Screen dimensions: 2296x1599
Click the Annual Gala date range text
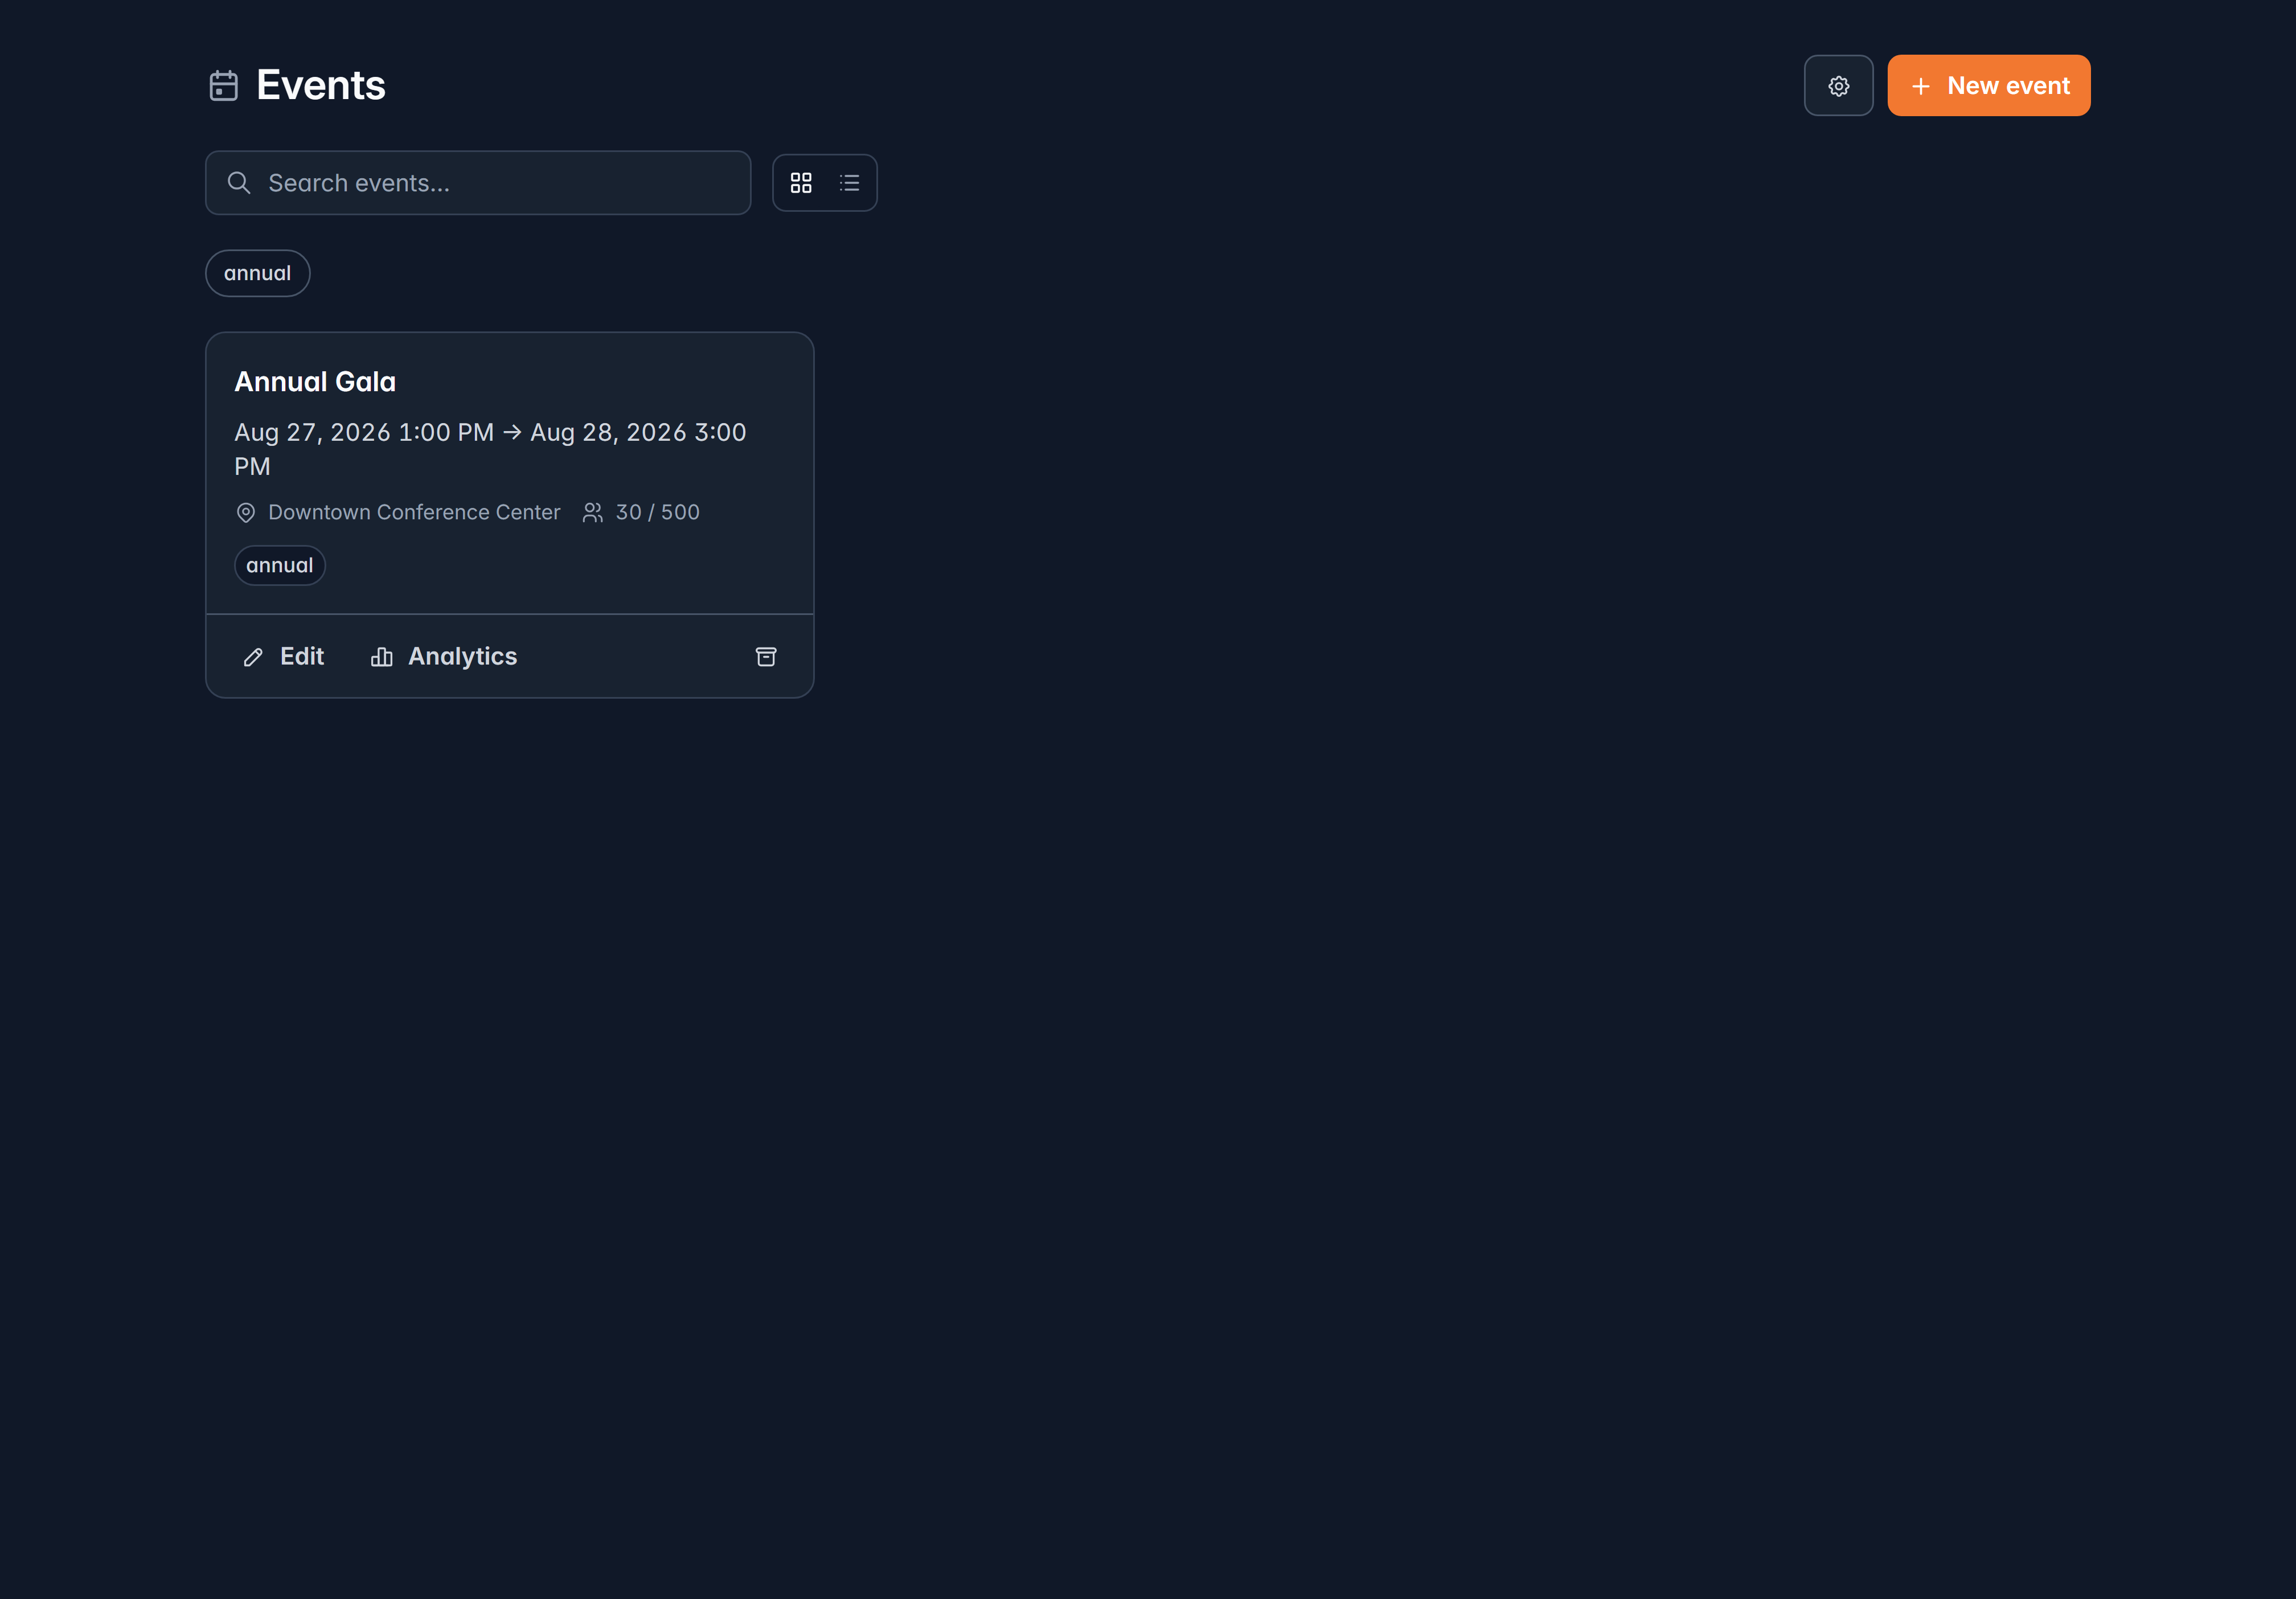pyautogui.click(x=490, y=449)
